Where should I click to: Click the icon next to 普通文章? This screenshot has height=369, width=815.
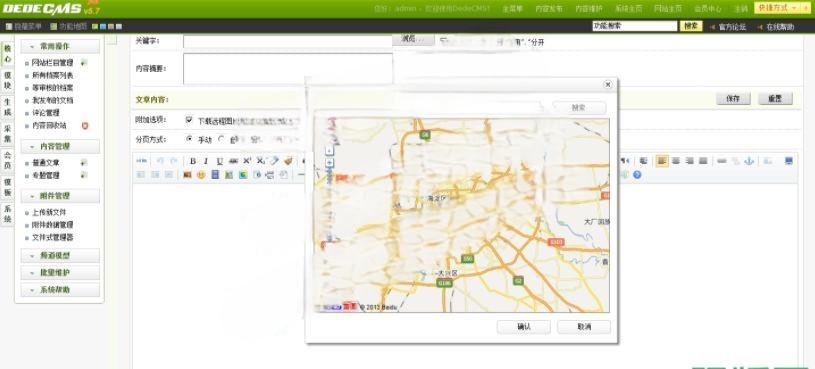tap(84, 163)
